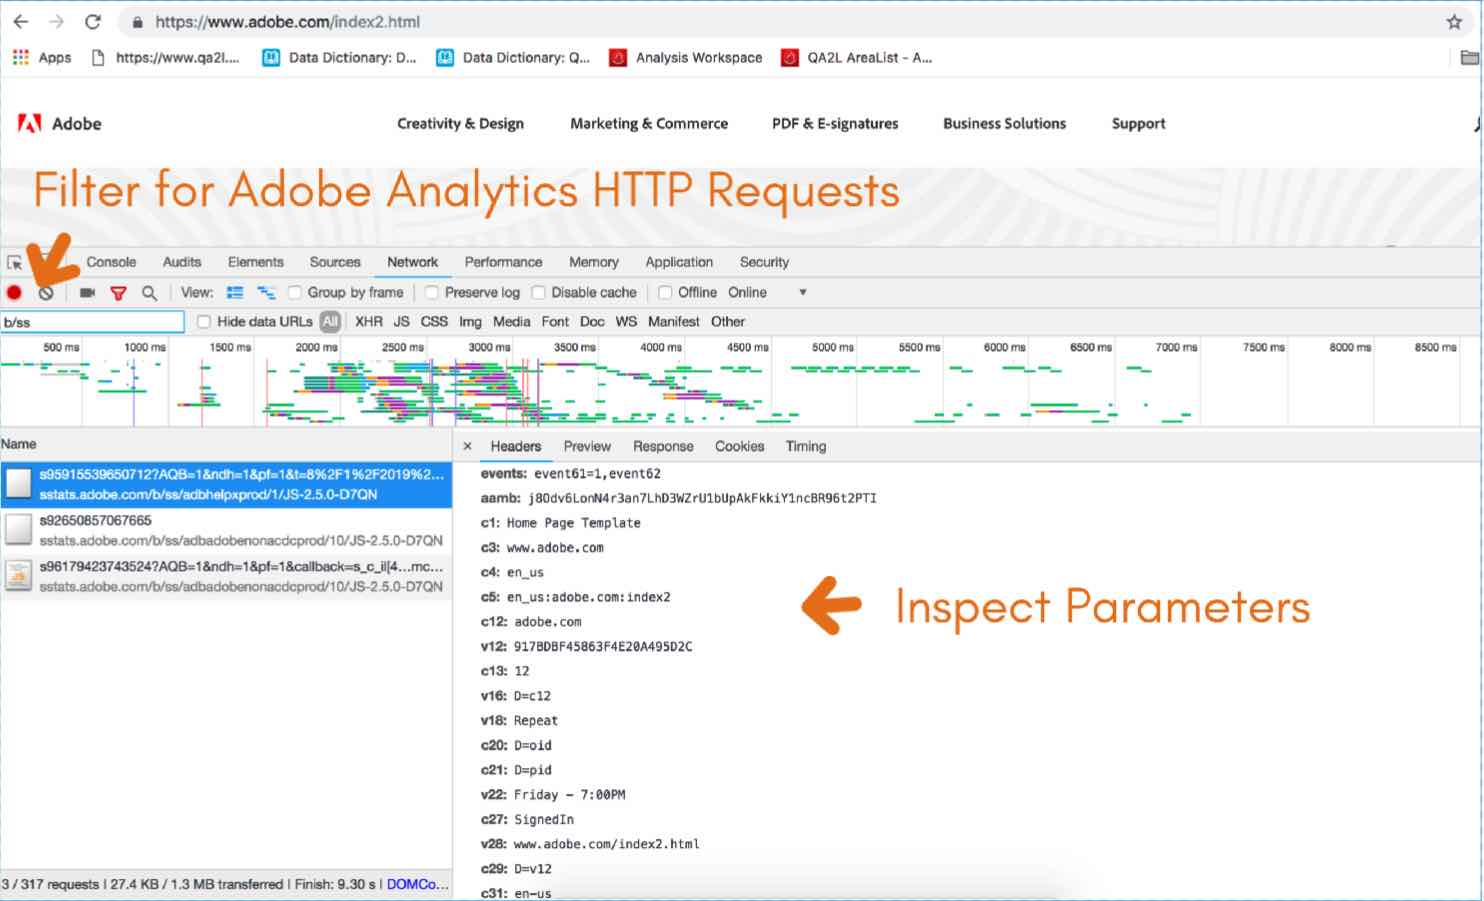Image resolution: width=1484 pixels, height=901 pixels.
Task: Go back with the browser back arrow
Action: click(x=20, y=22)
